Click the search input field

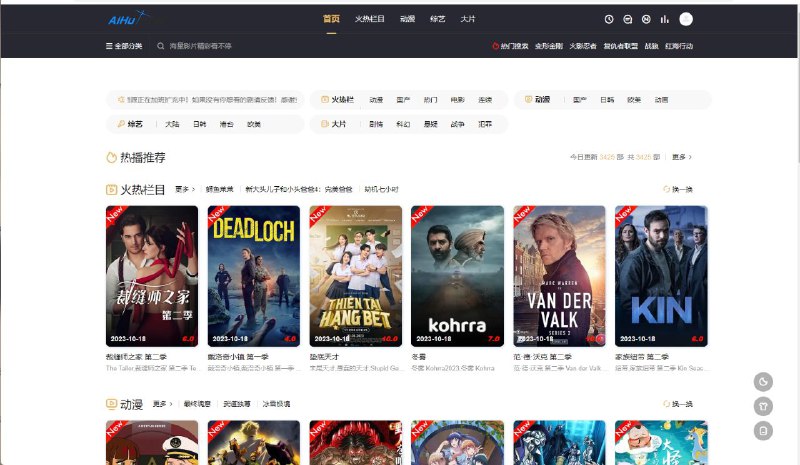click(x=200, y=46)
